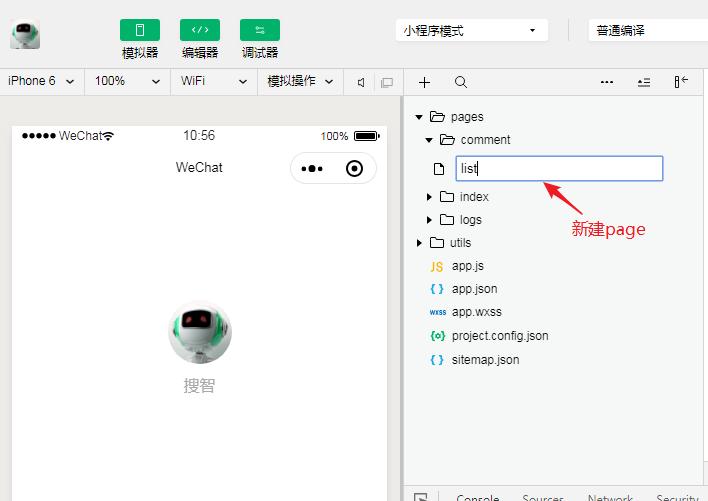Click the speaker mute icon

pos(361,83)
